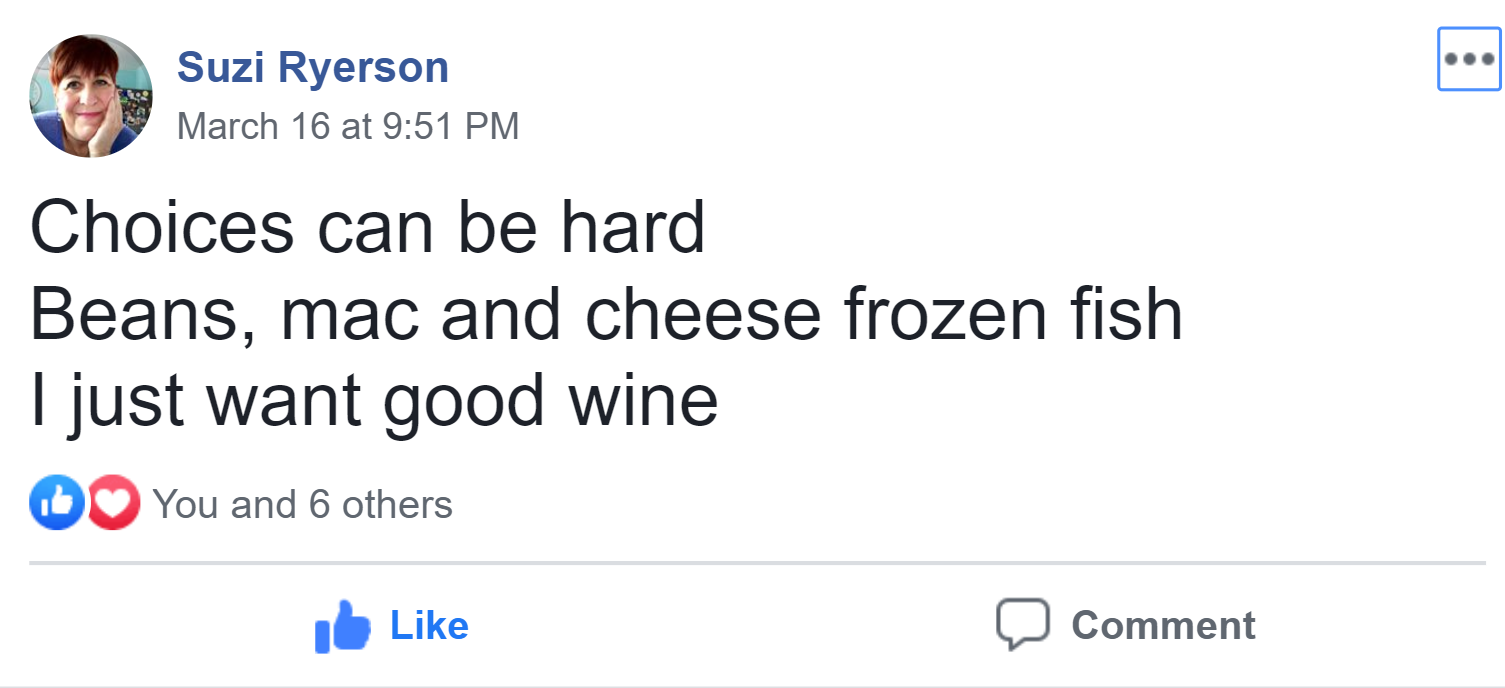Viewport: 1505px width, 688px height.
Task: Click the word "hard" in the first line
Action: 632,228
